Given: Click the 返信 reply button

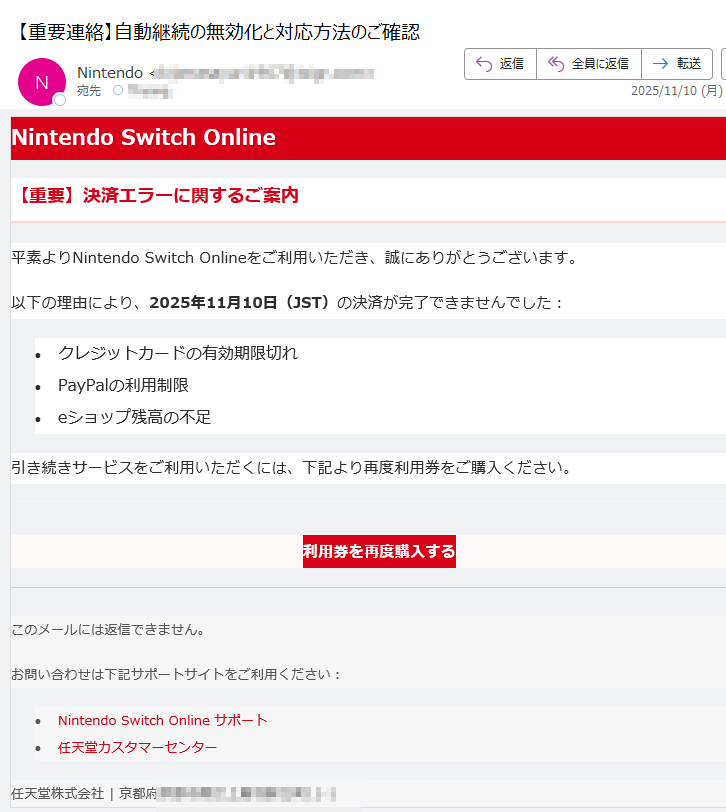Looking at the screenshot, I should [500, 64].
